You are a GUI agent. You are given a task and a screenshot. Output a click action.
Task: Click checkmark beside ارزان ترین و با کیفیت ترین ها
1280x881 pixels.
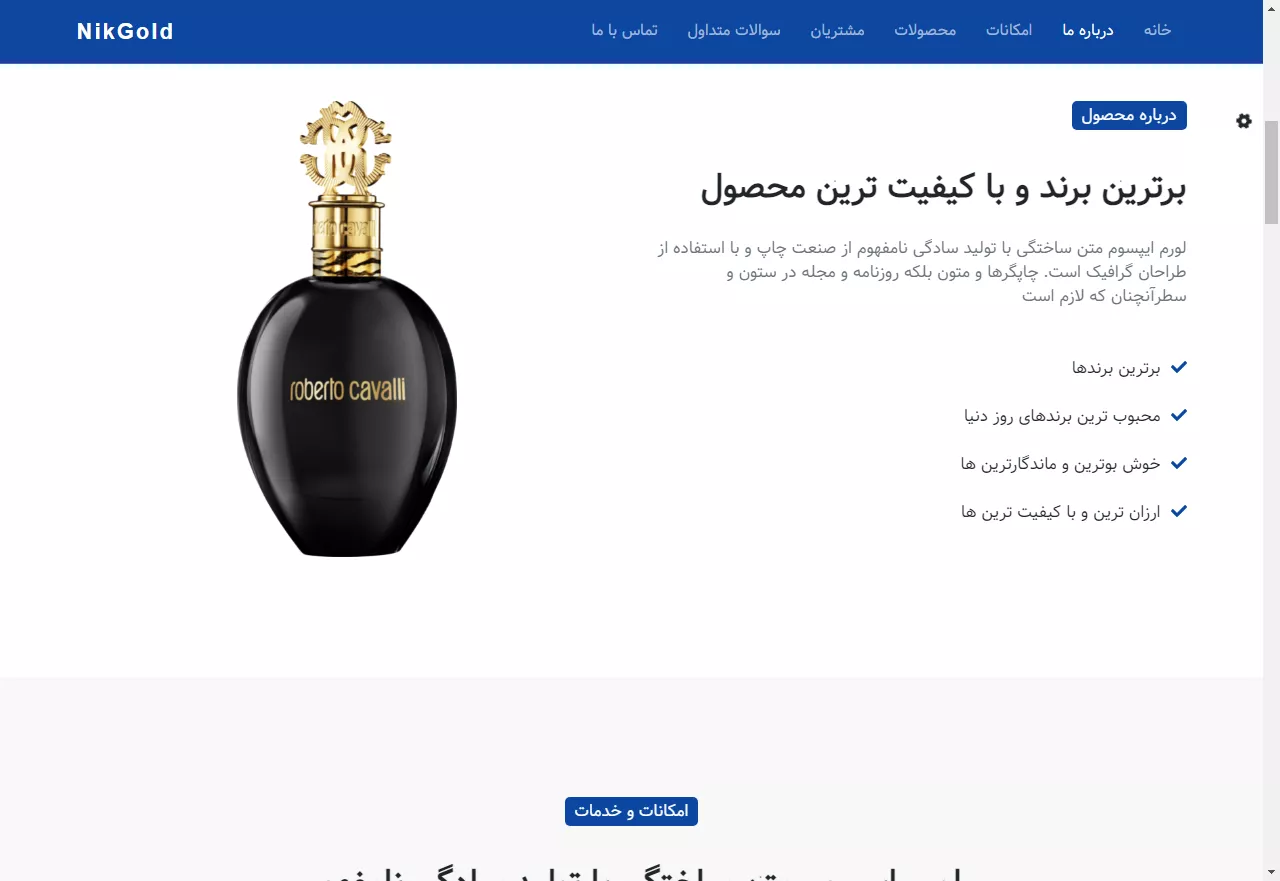click(1179, 511)
